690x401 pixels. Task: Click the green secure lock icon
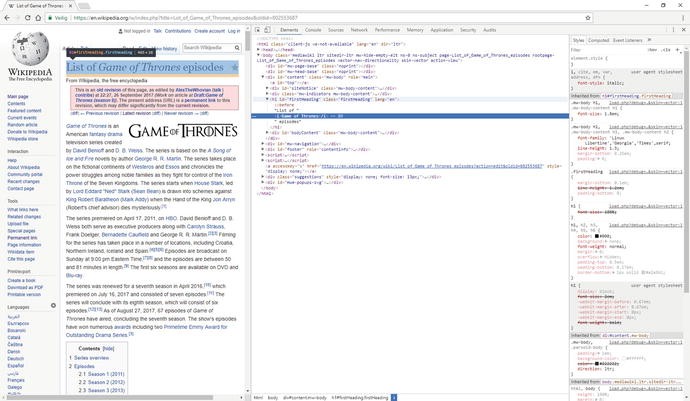pyautogui.click(x=50, y=18)
